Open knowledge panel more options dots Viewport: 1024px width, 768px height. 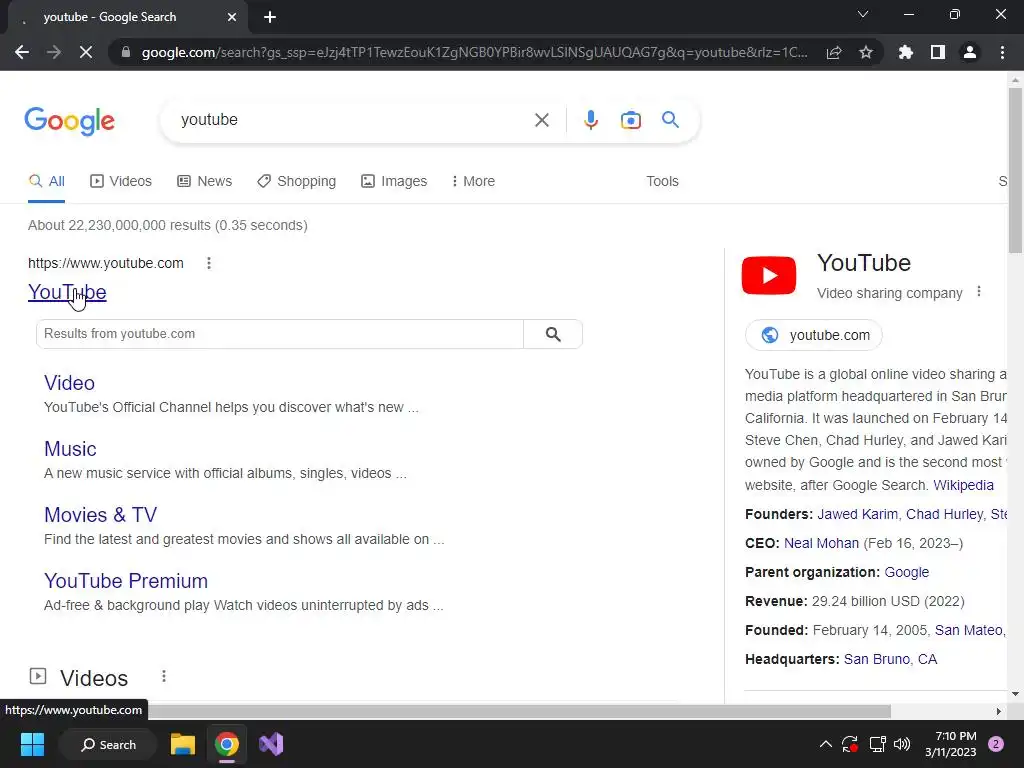pos(978,291)
